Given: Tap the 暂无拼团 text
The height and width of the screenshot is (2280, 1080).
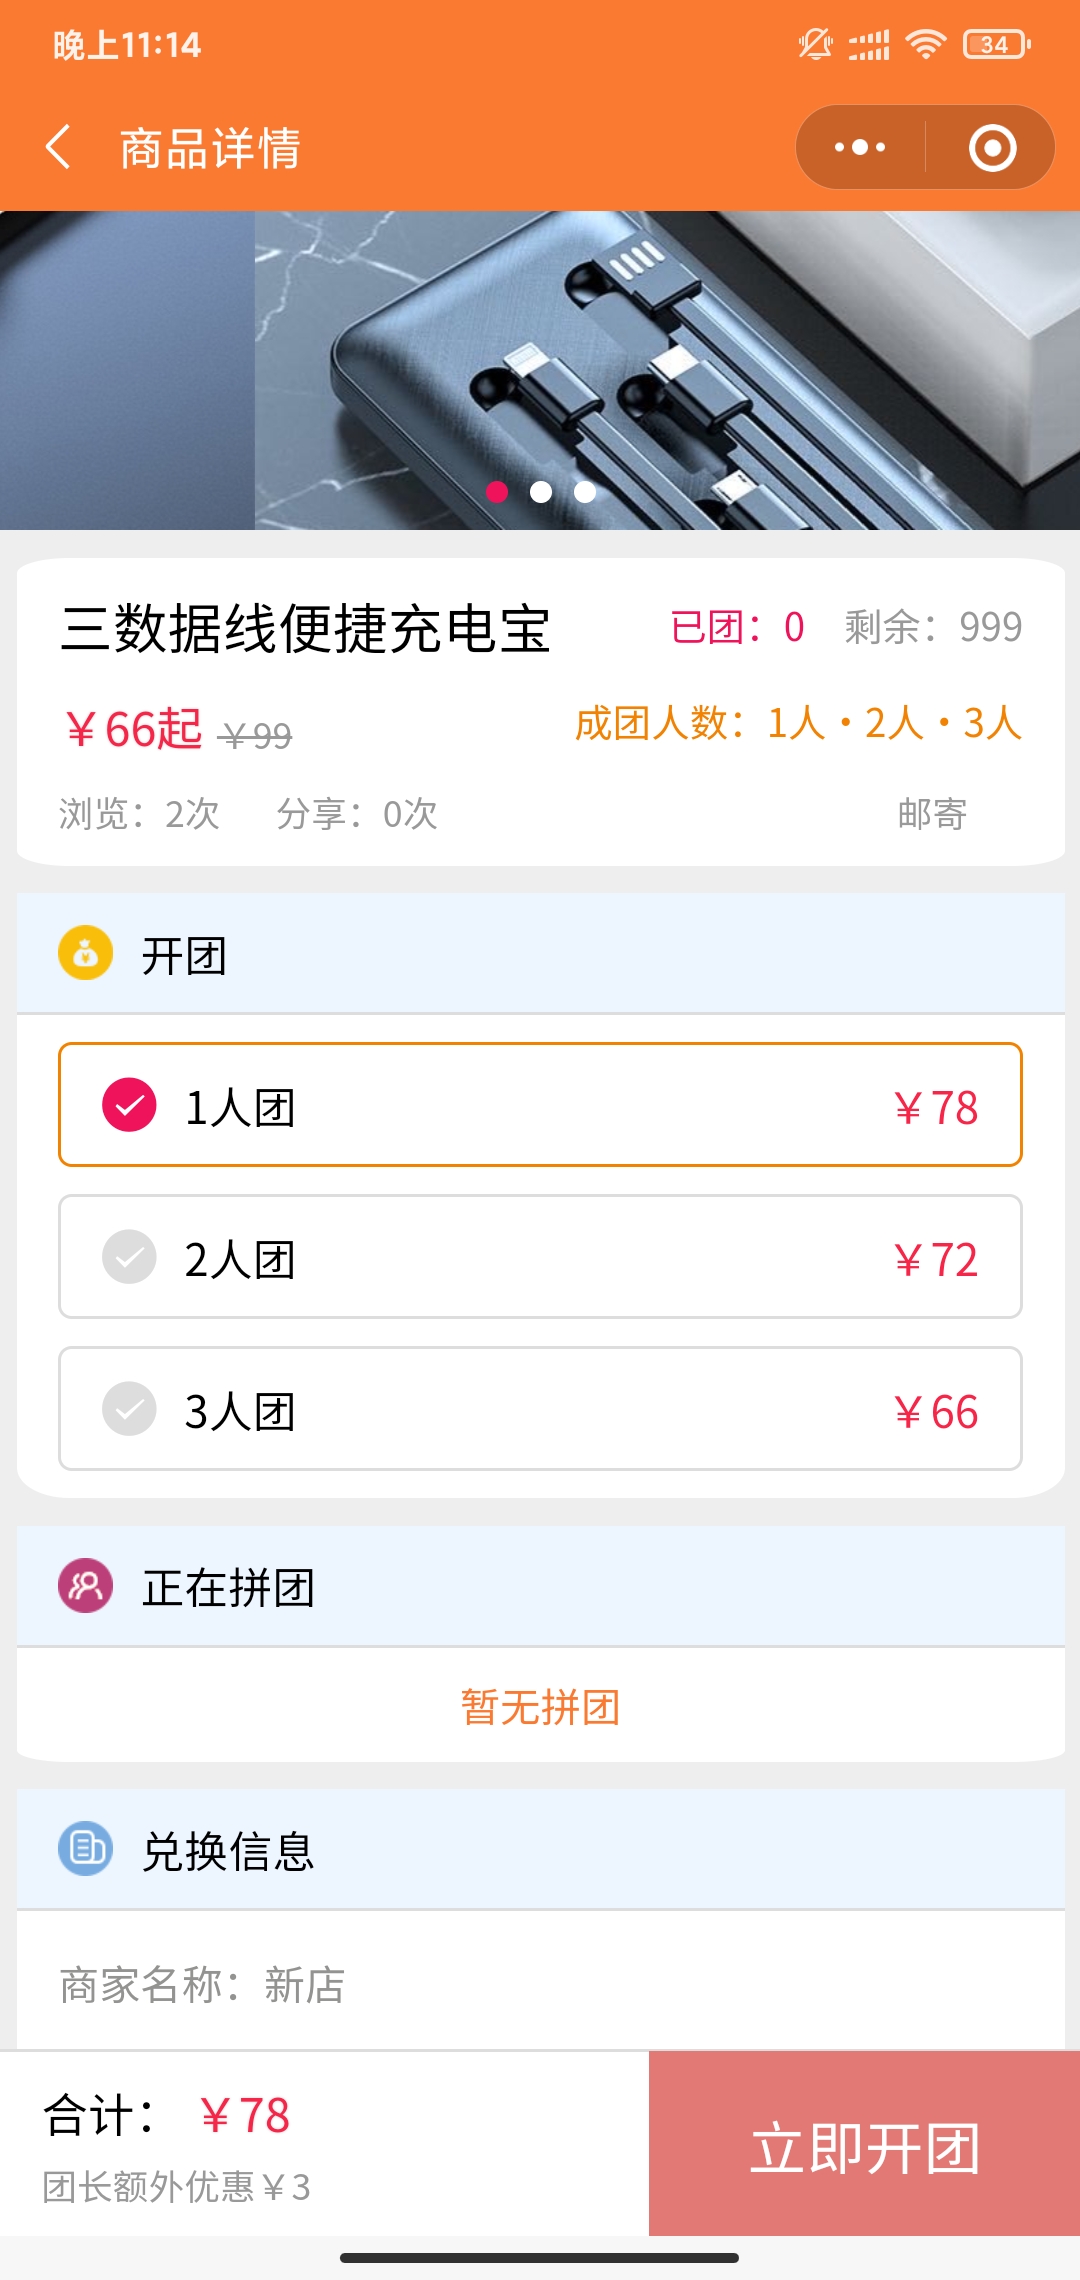Looking at the screenshot, I should tap(540, 1707).
